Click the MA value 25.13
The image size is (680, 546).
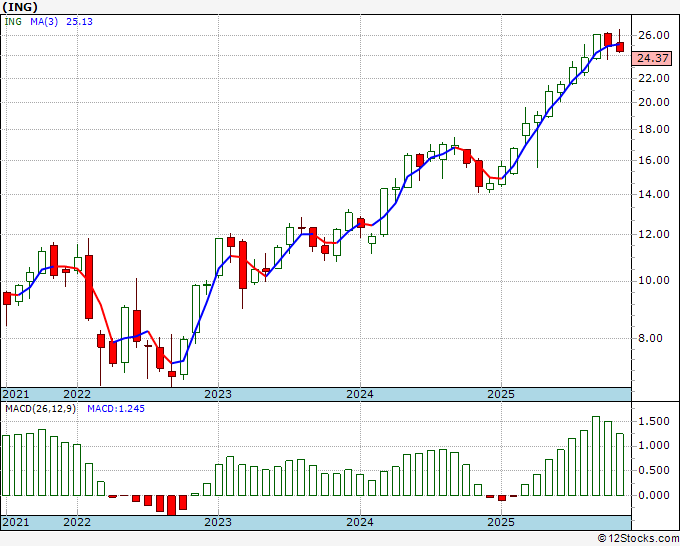tap(79, 22)
